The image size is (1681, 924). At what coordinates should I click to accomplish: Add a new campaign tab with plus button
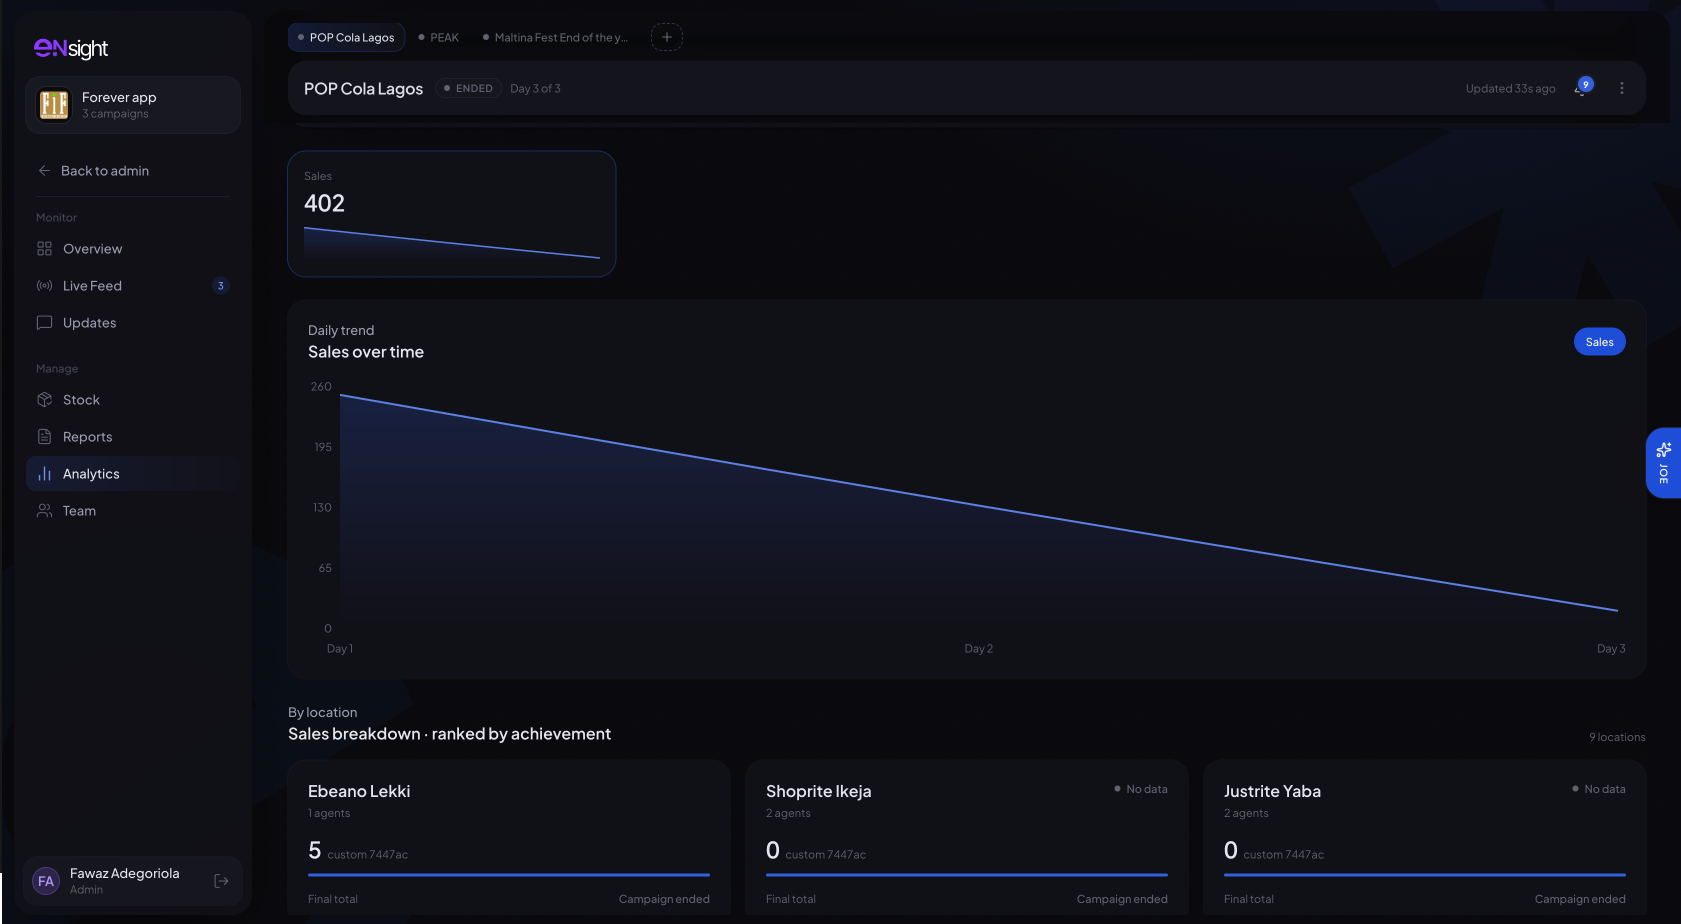point(667,37)
